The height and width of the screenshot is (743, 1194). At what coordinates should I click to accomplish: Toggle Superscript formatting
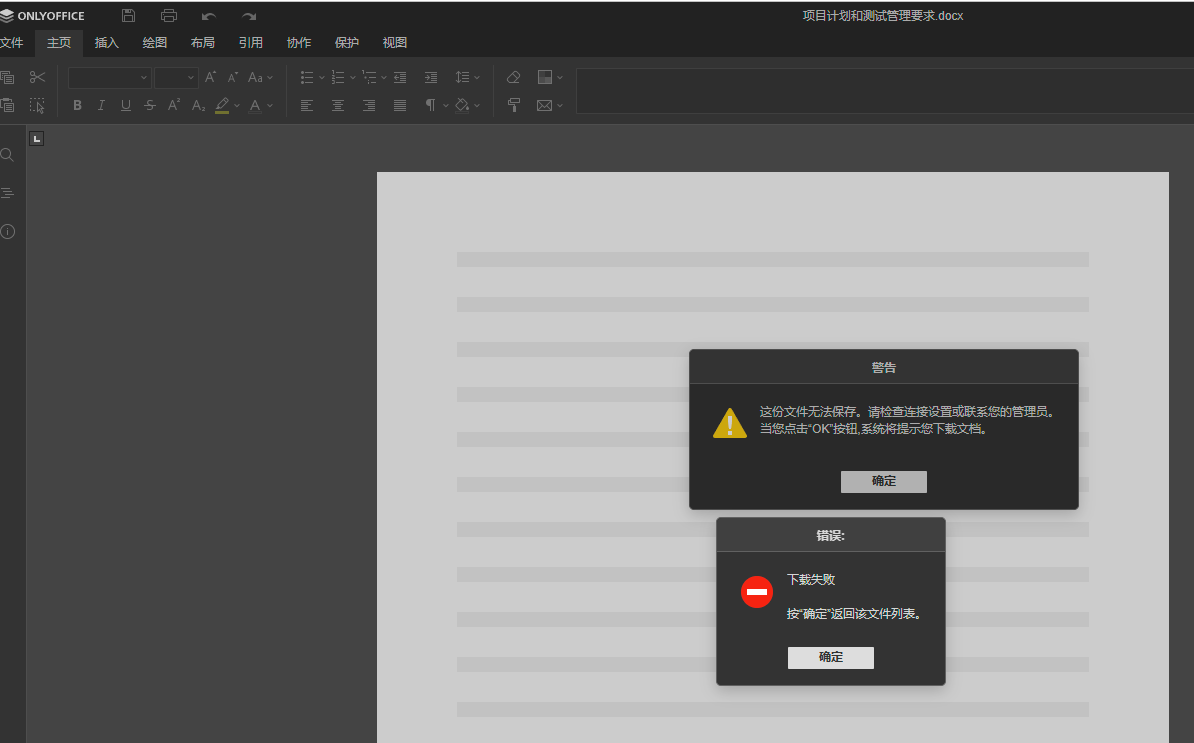174,105
